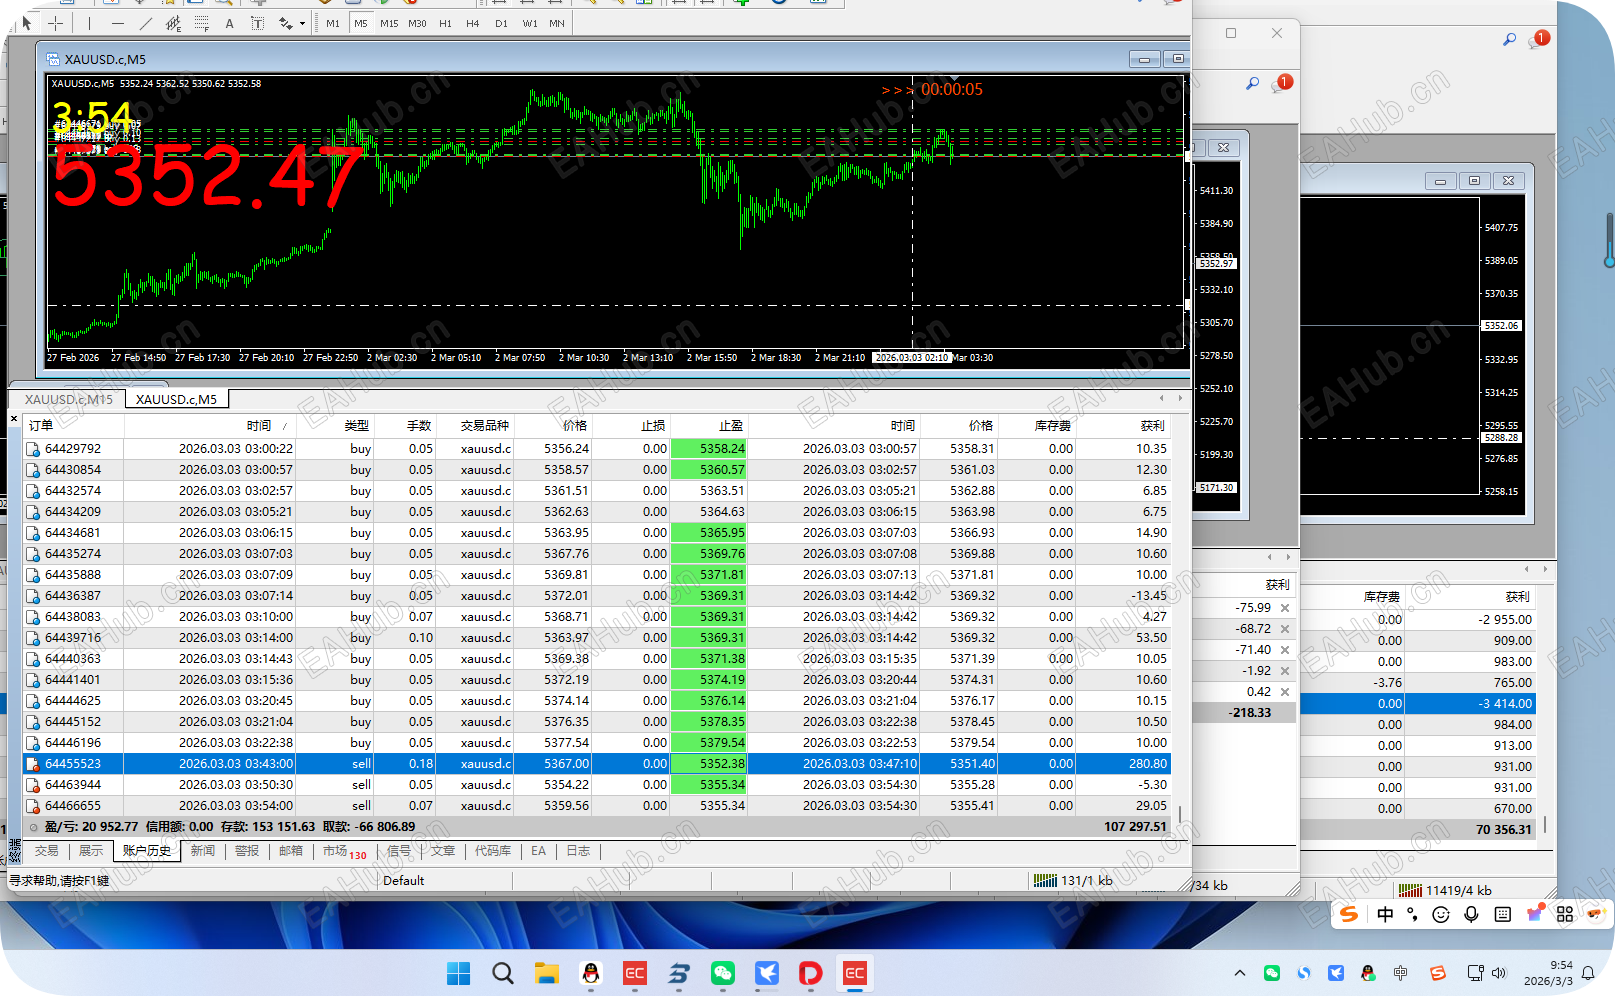Screen dimensions: 1615x996
Task: Select the cursor arrow tool
Action: pos(27,23)
